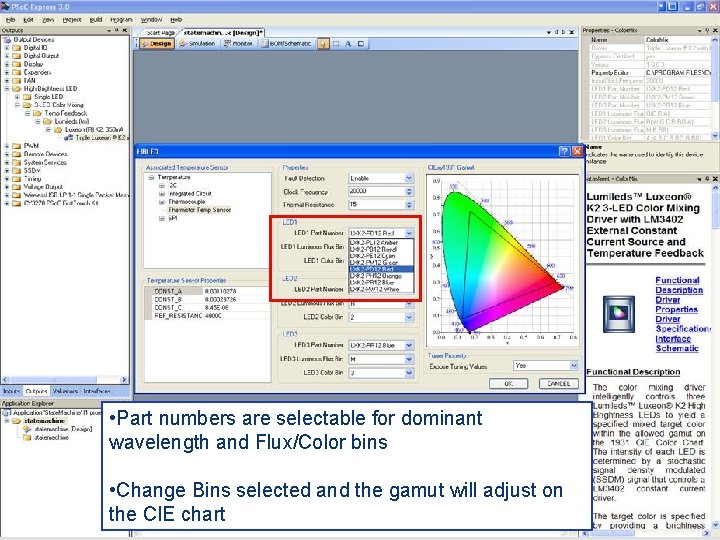Viewport: 720px width, 540px height.
Task: Close the Properties - ColorMix panel
Action: (715, 30)
